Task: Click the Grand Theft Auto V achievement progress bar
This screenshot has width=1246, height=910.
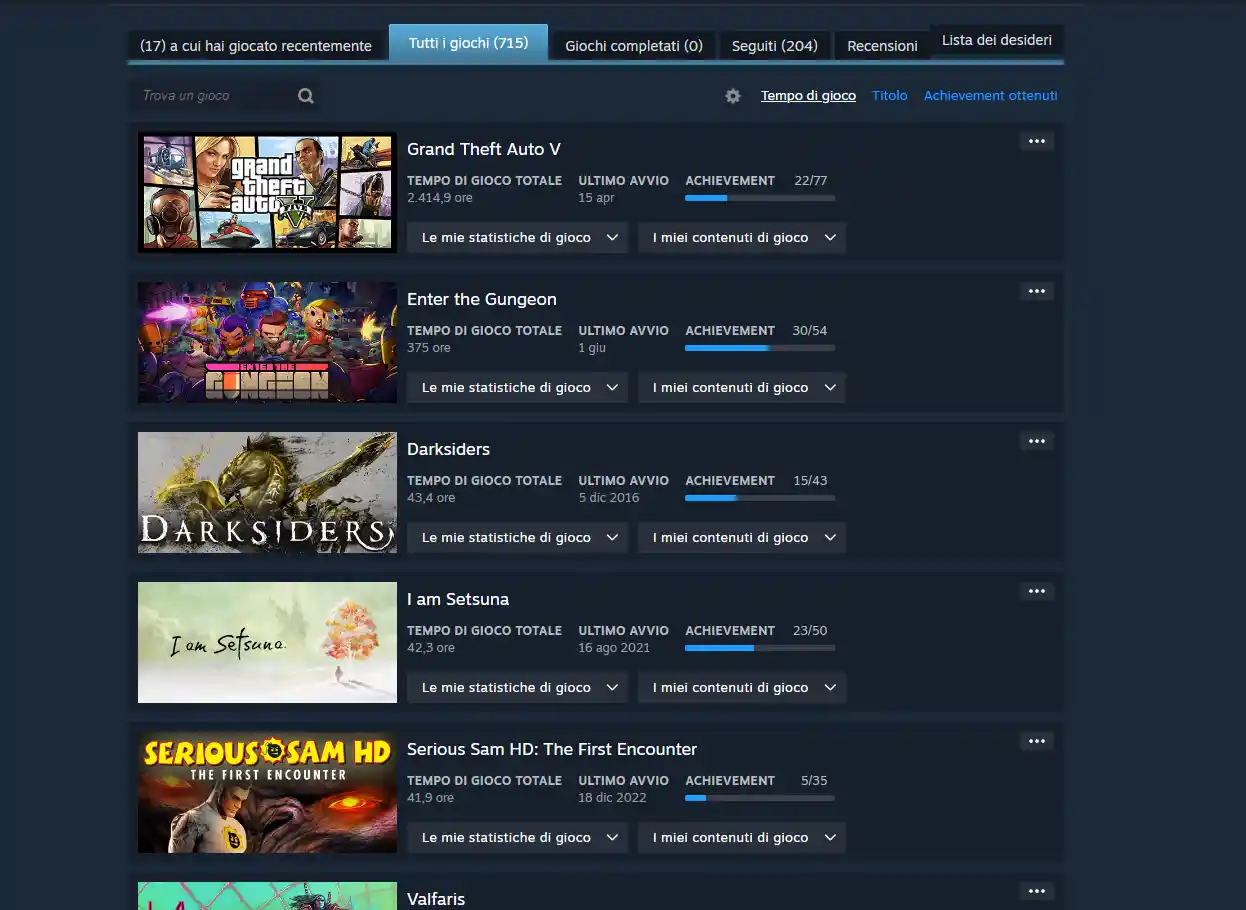Action: 760,198
